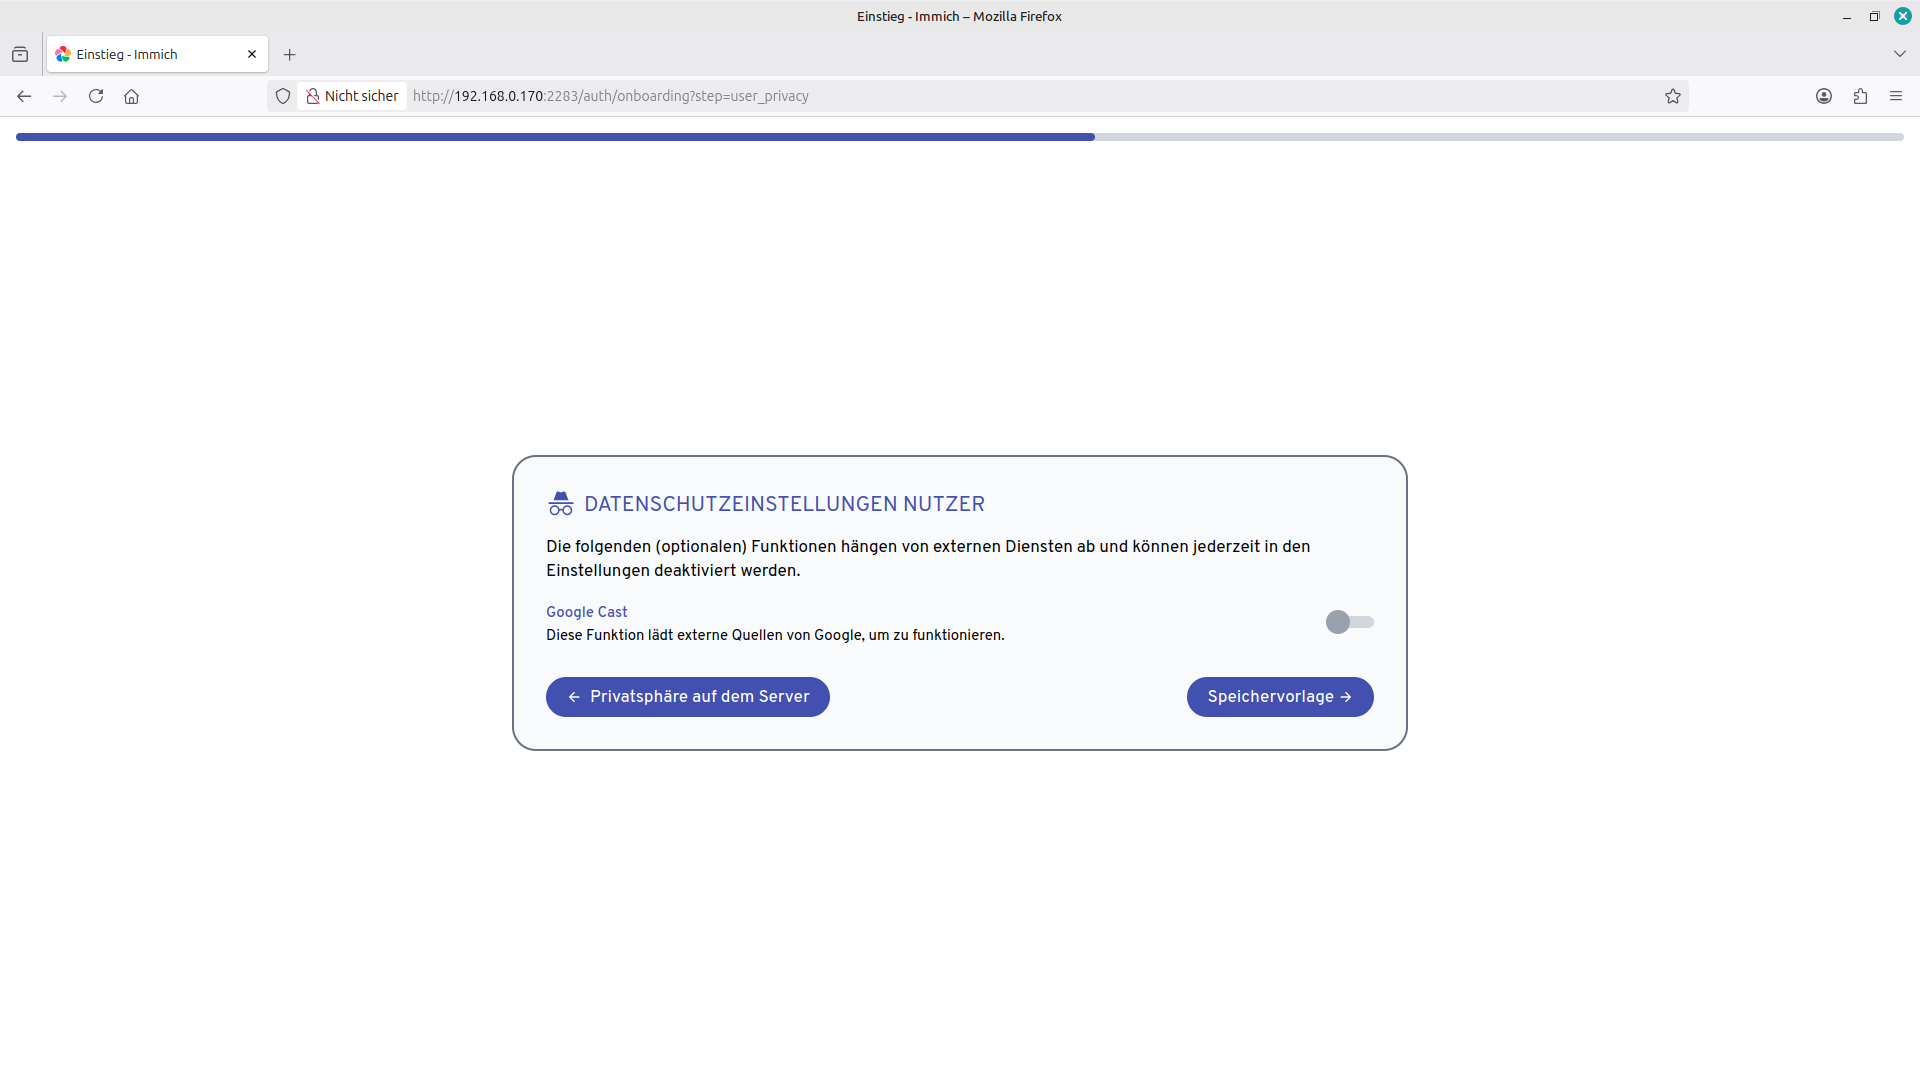Click the browser Forward arrow
Viewport: 1920px width, 1080px height.
coord(60,96)
